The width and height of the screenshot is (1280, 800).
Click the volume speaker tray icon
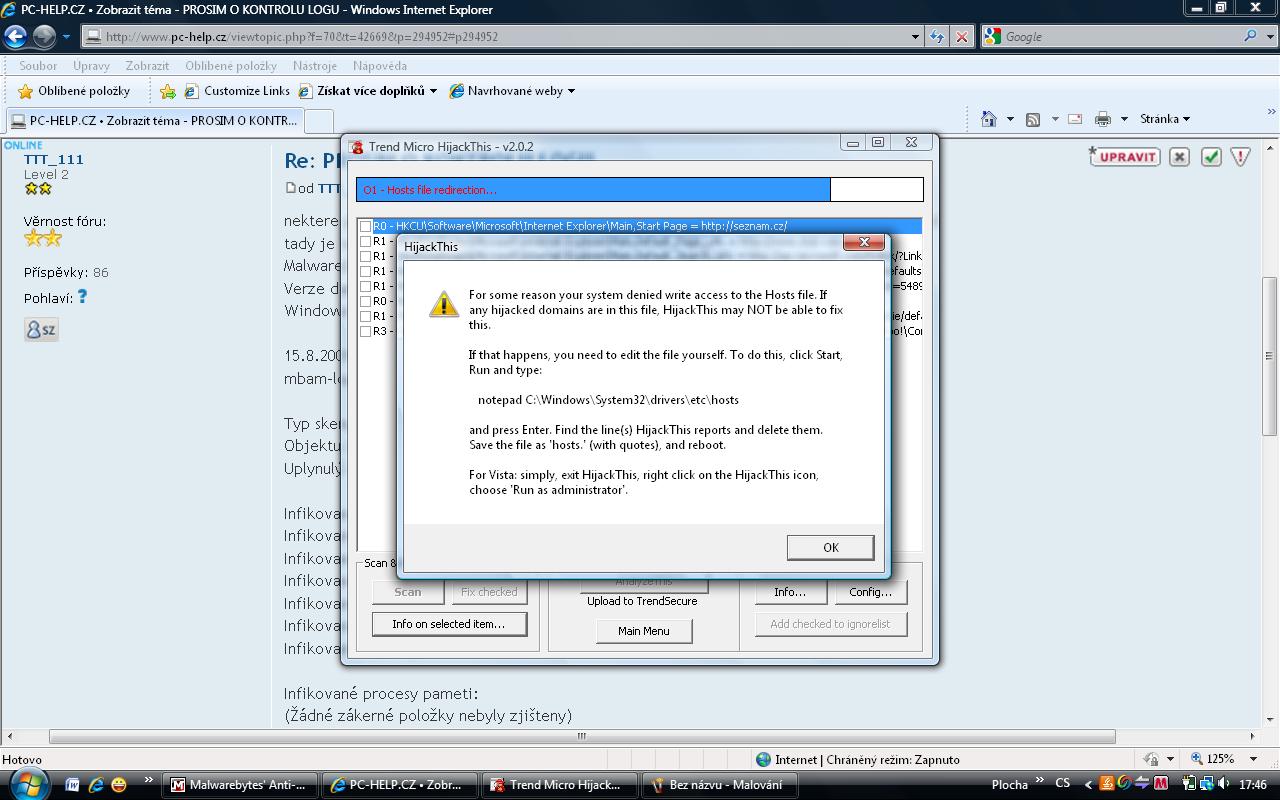click(x=1222, y=784)
